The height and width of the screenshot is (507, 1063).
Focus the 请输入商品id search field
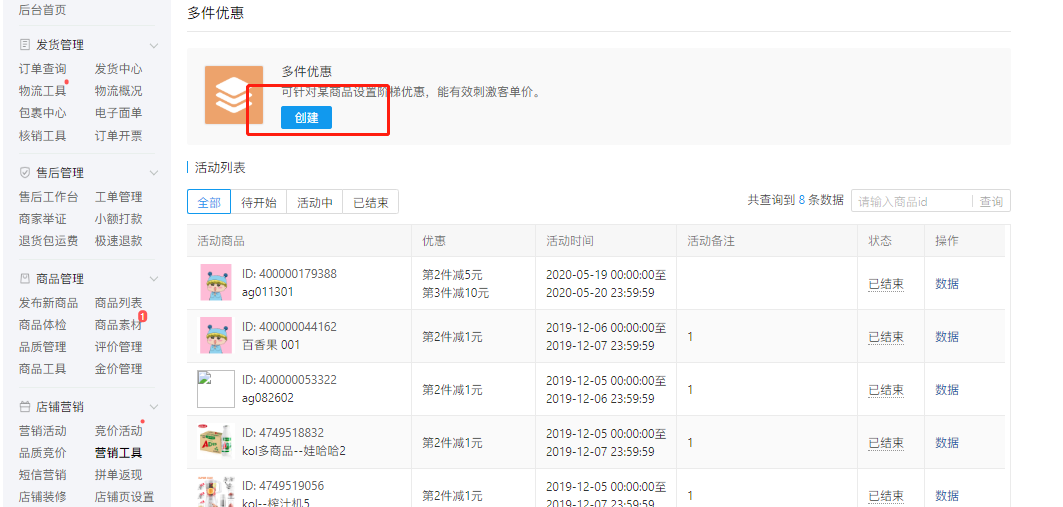[911, 201]
